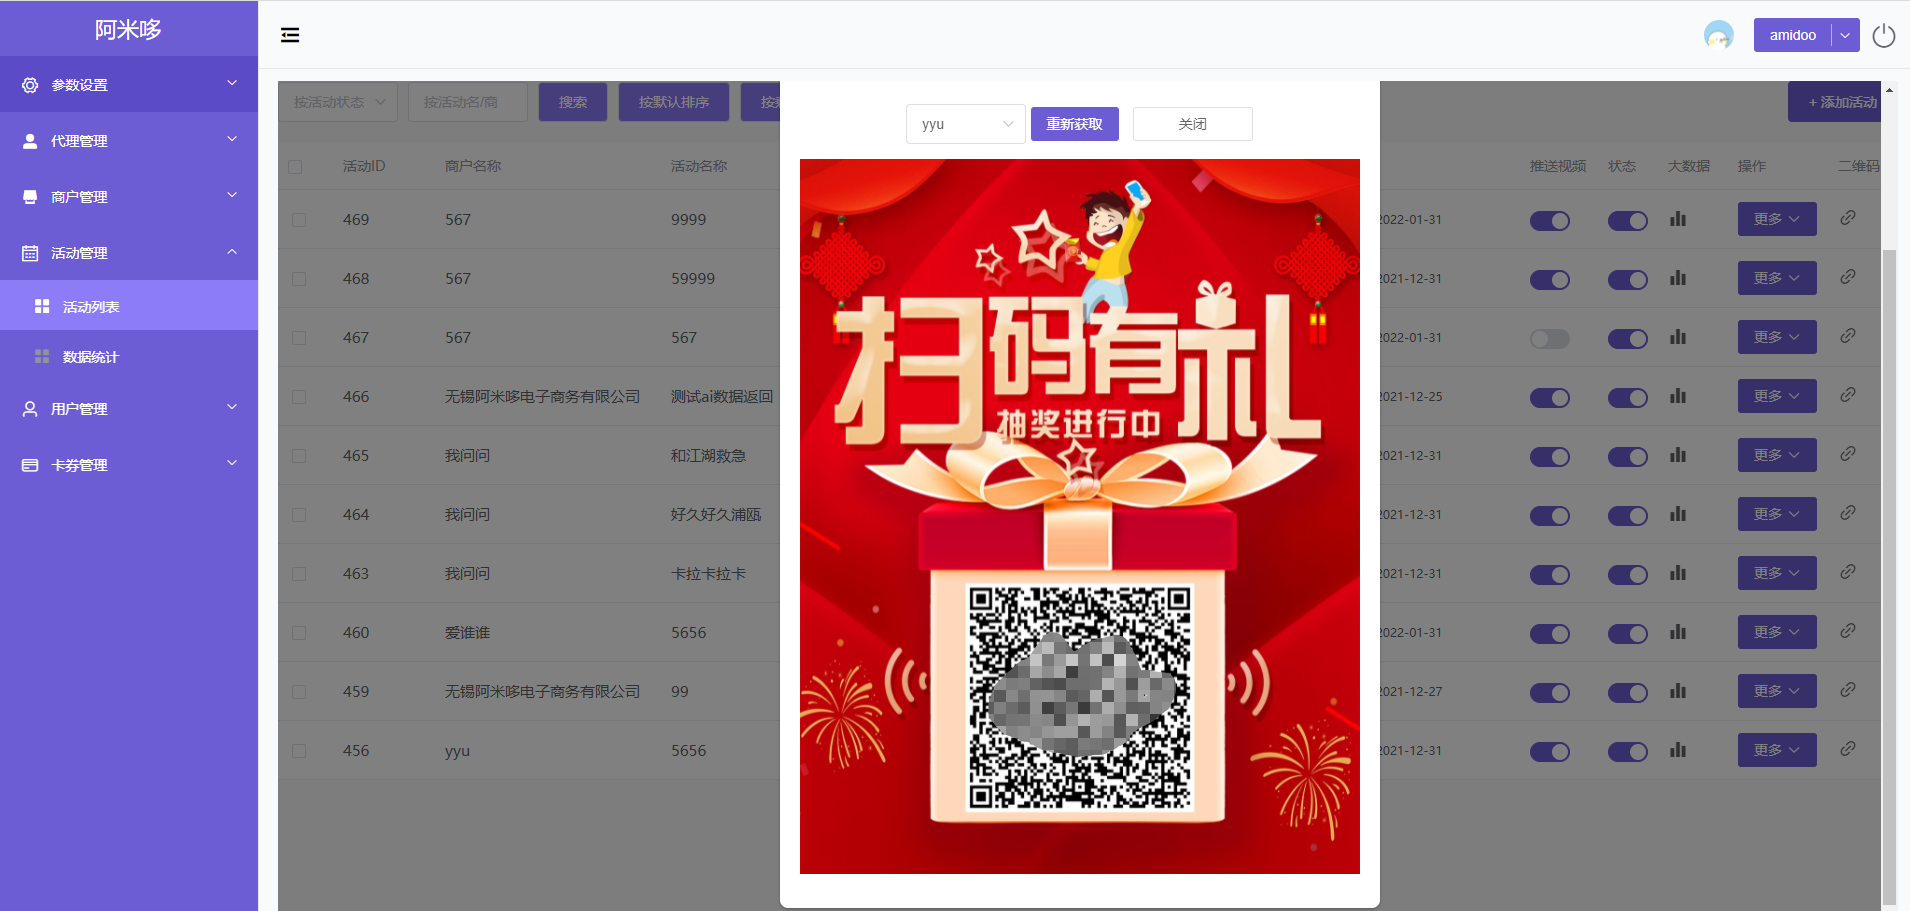Open big data chart icon for row 459
Image resolution: width=1910 pixels, height=911 pixels.
click(x=1678, y=691)
